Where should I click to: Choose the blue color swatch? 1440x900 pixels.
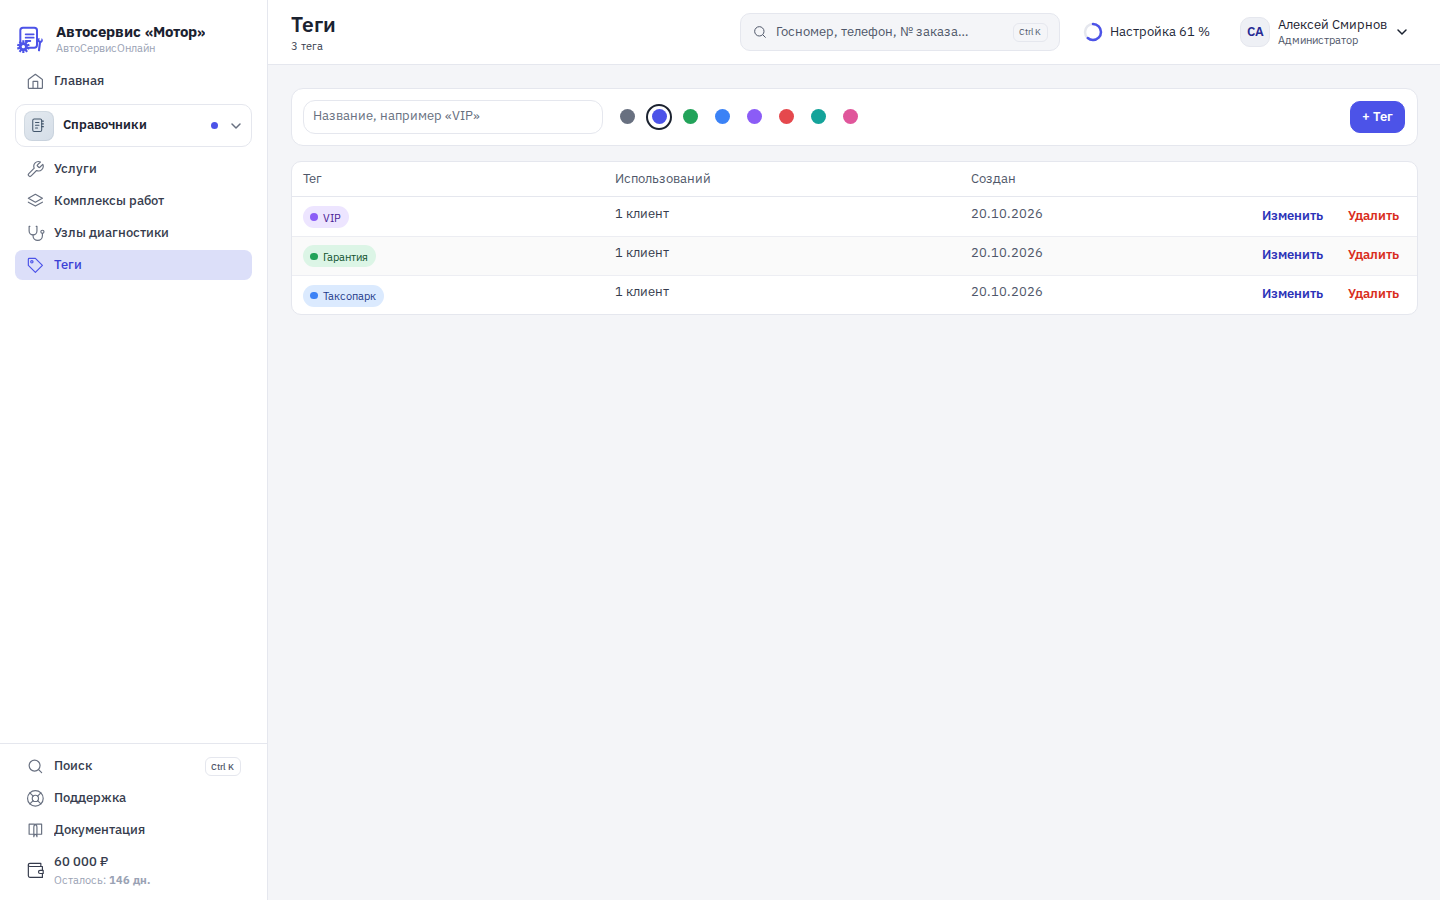point(722,117)
